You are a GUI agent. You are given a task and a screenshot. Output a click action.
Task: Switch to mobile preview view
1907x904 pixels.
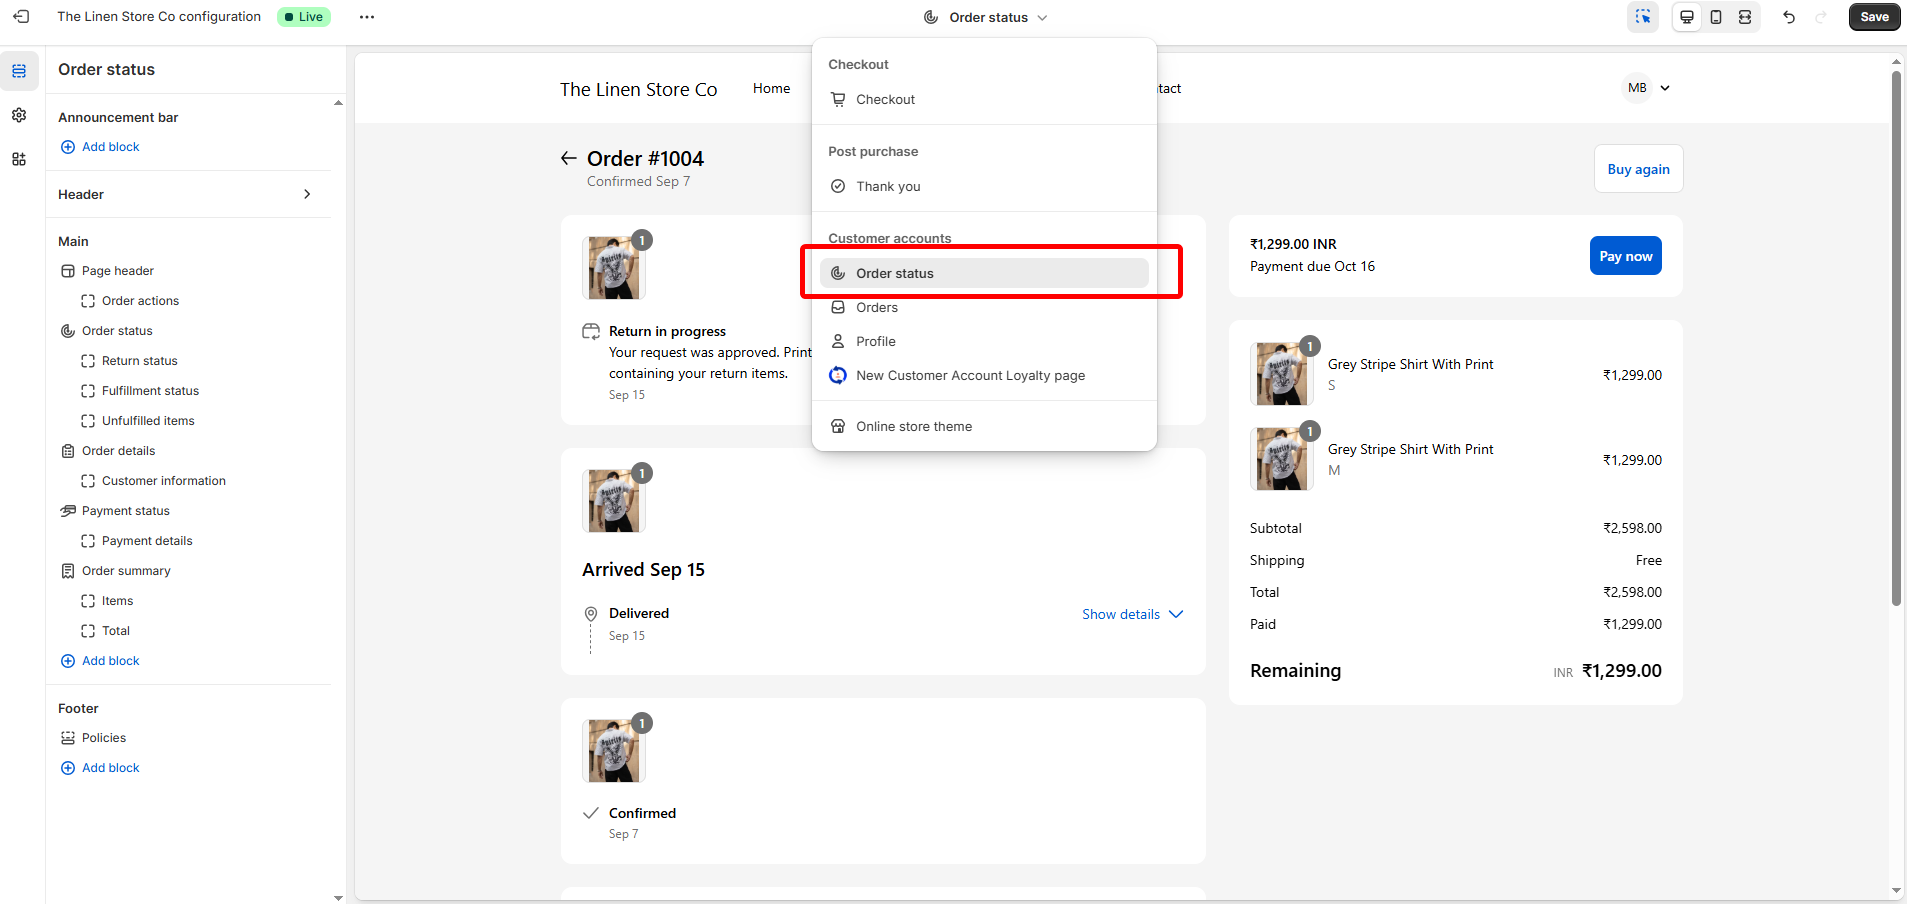tap(1716, 17)
